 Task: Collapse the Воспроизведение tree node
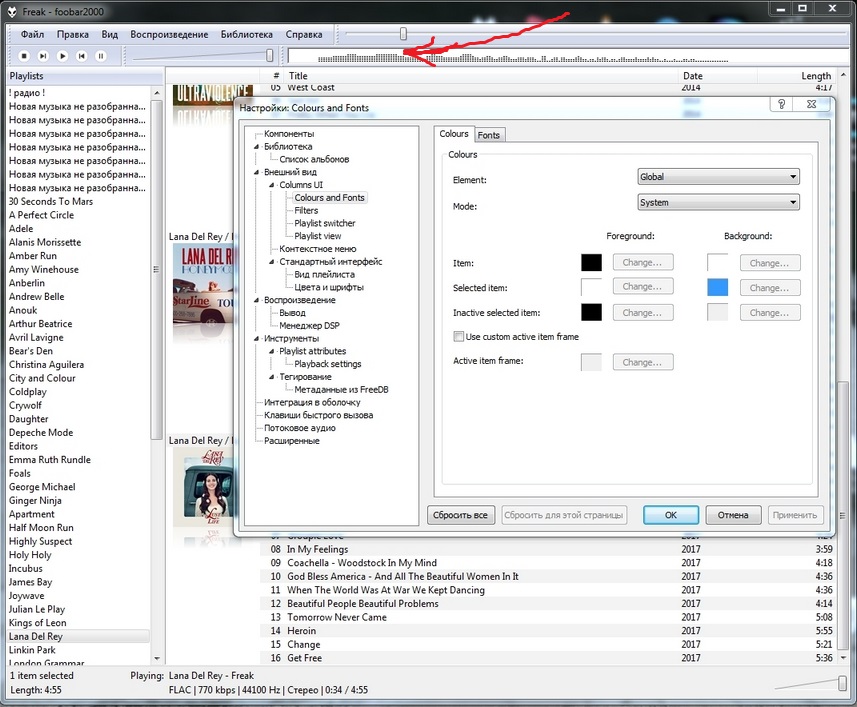[256, 300]
